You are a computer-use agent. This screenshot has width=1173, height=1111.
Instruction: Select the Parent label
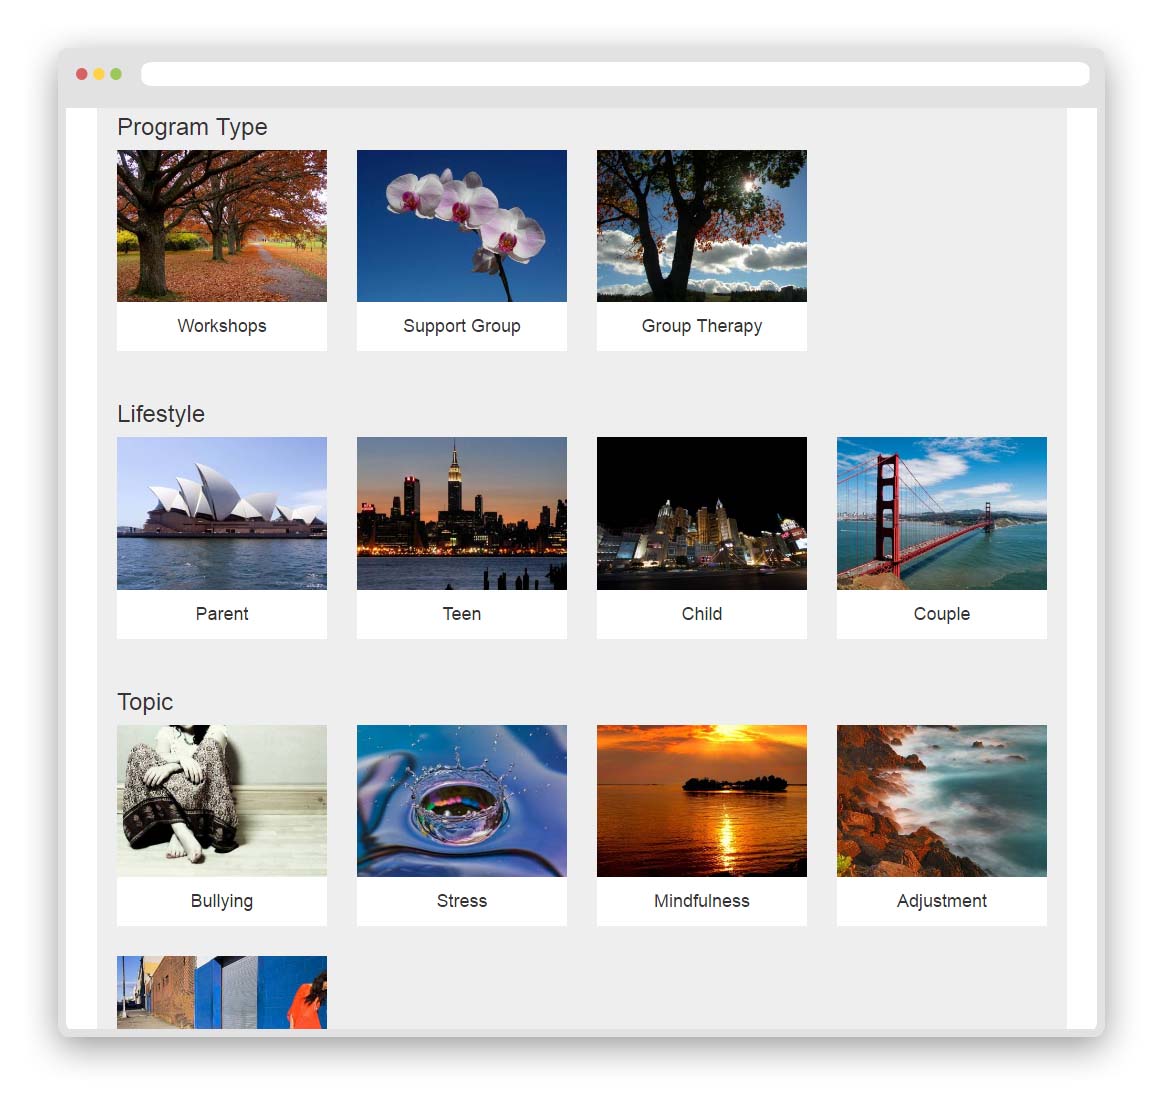point(221,613)
